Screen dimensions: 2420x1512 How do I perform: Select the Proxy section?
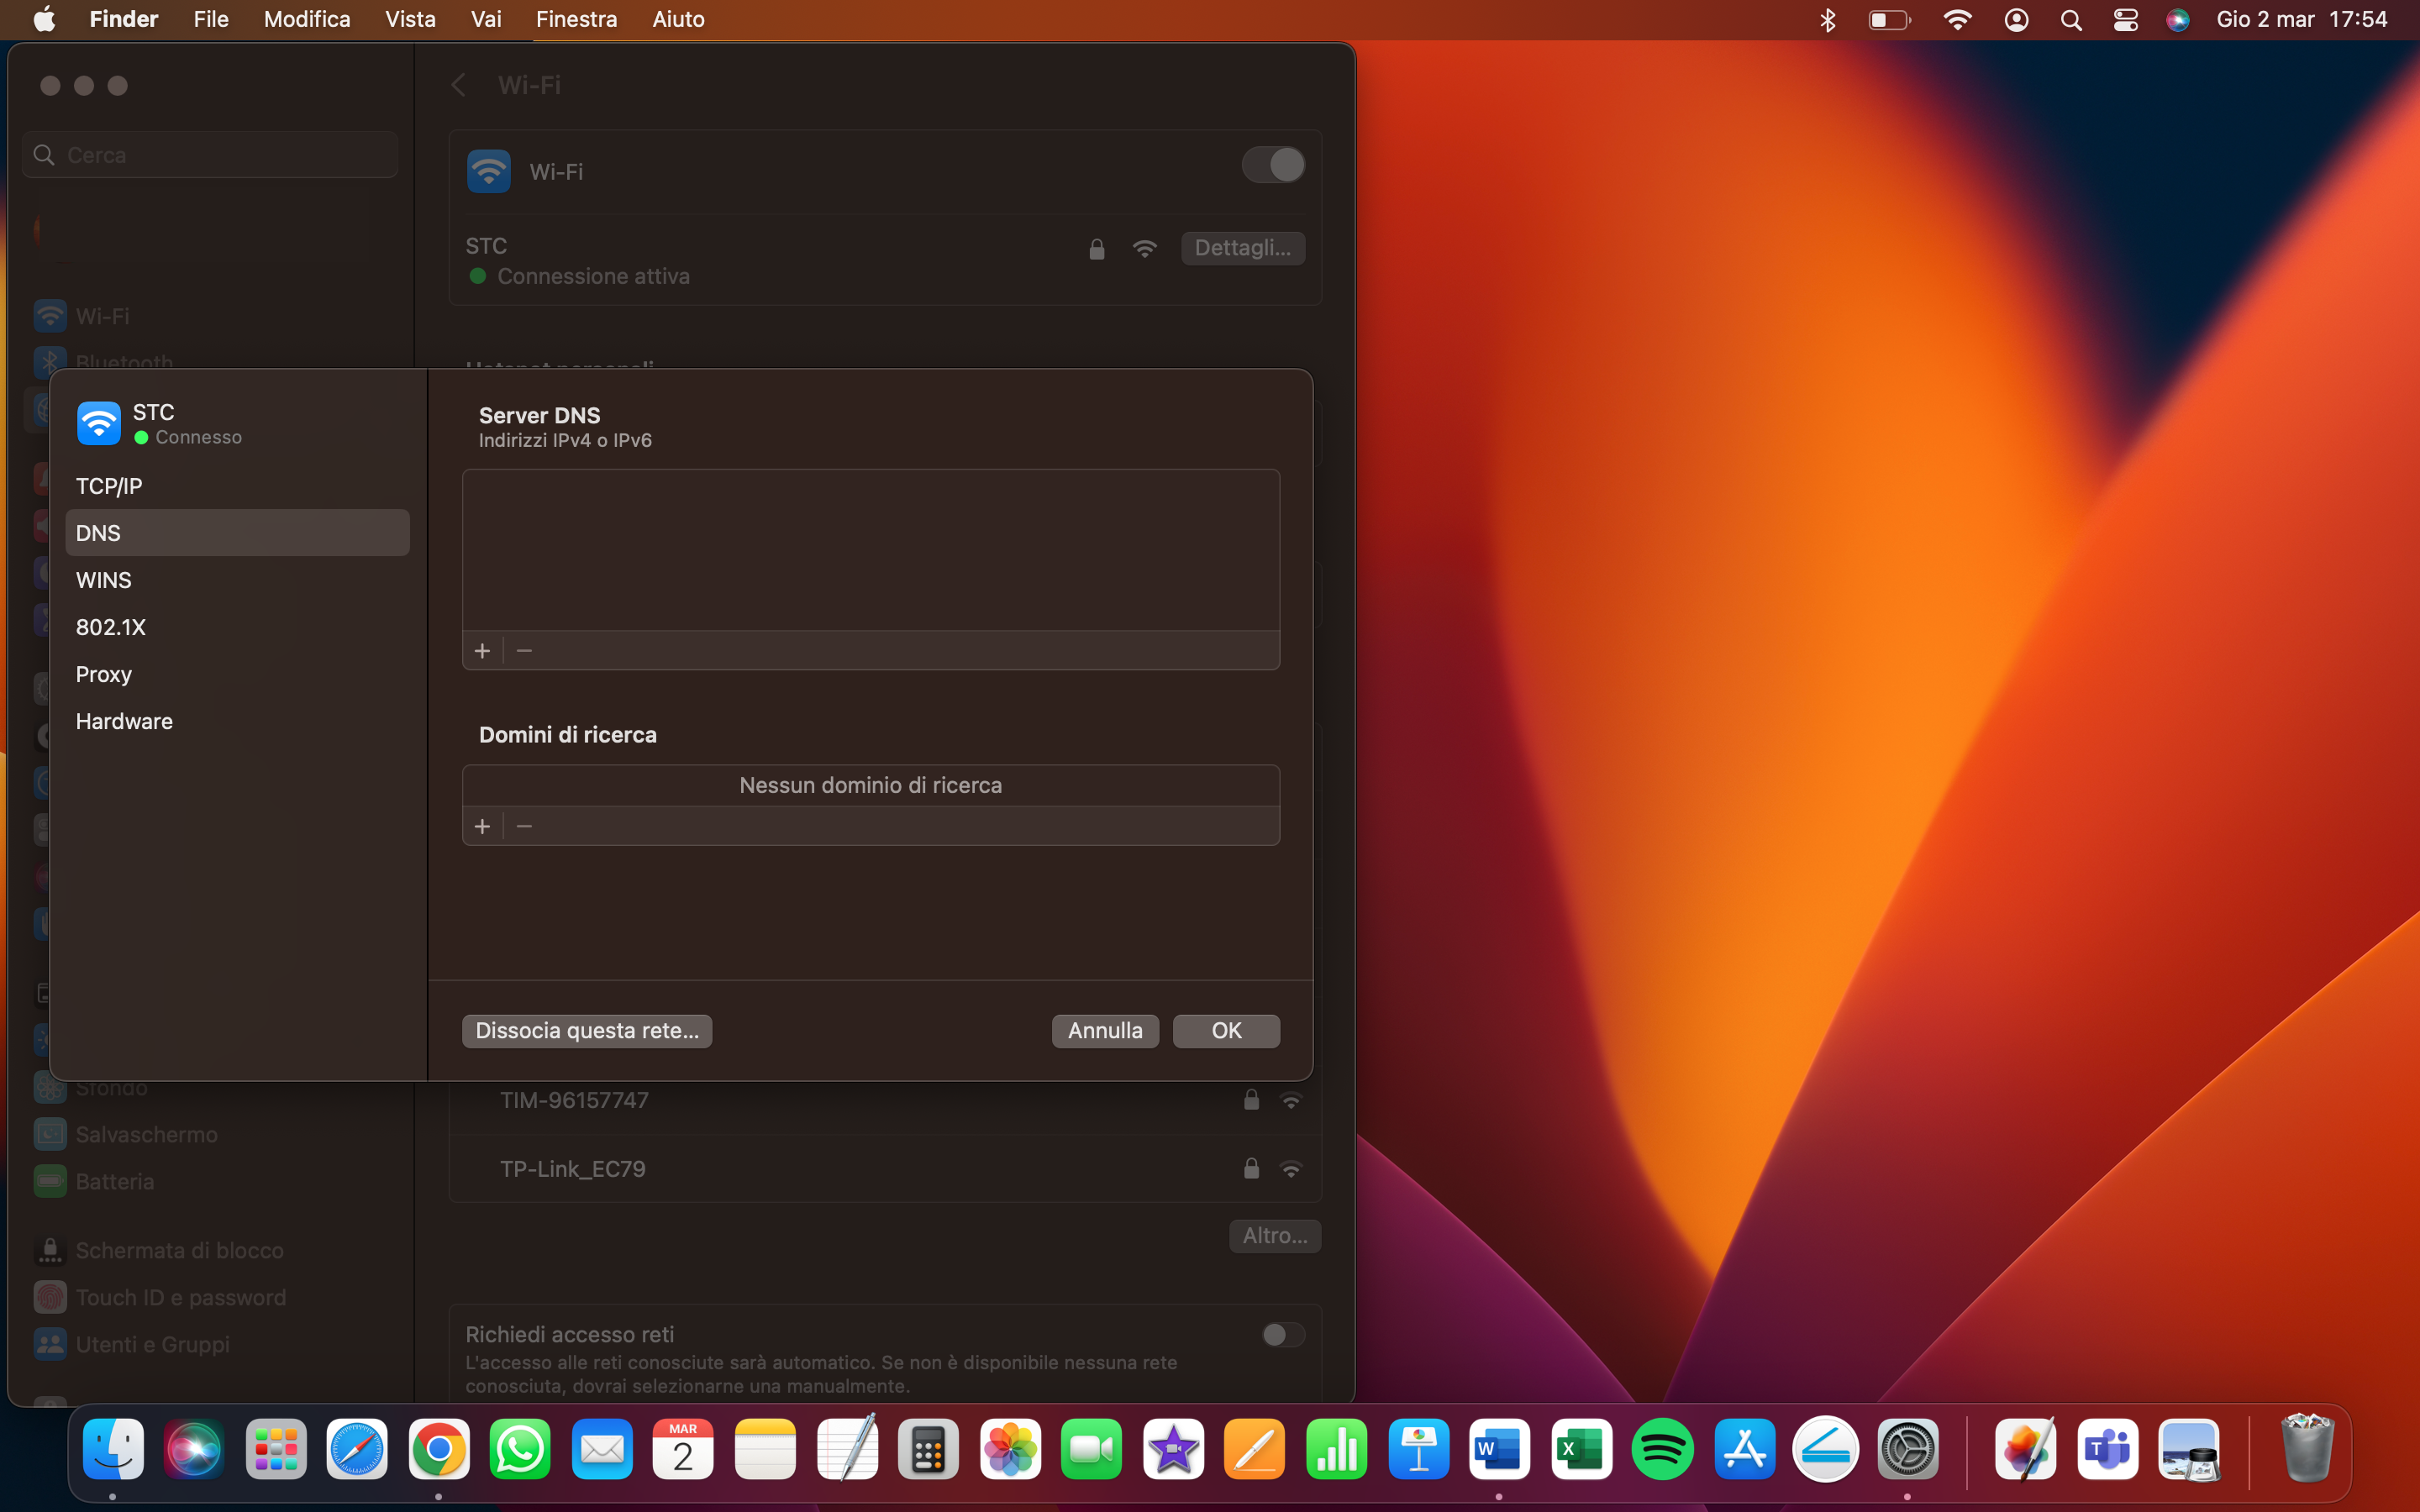(x=103, y=674)
